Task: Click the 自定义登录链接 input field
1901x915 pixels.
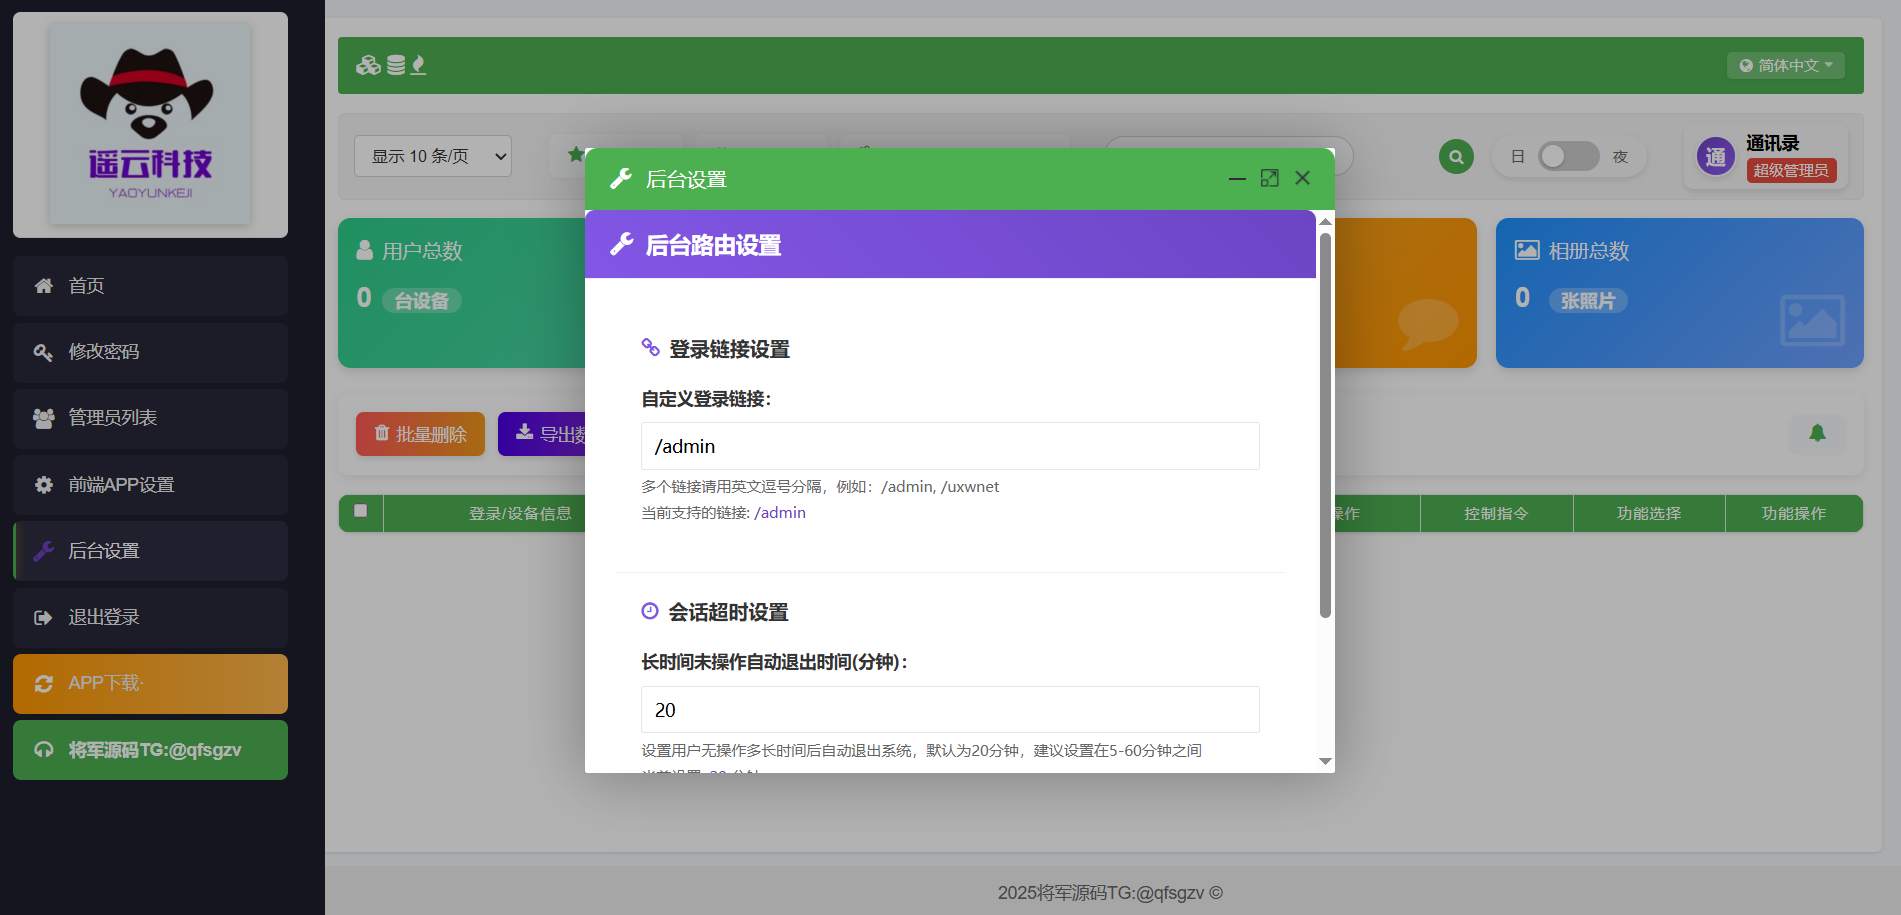Action: pyautogui.click(x=949, y=446)
